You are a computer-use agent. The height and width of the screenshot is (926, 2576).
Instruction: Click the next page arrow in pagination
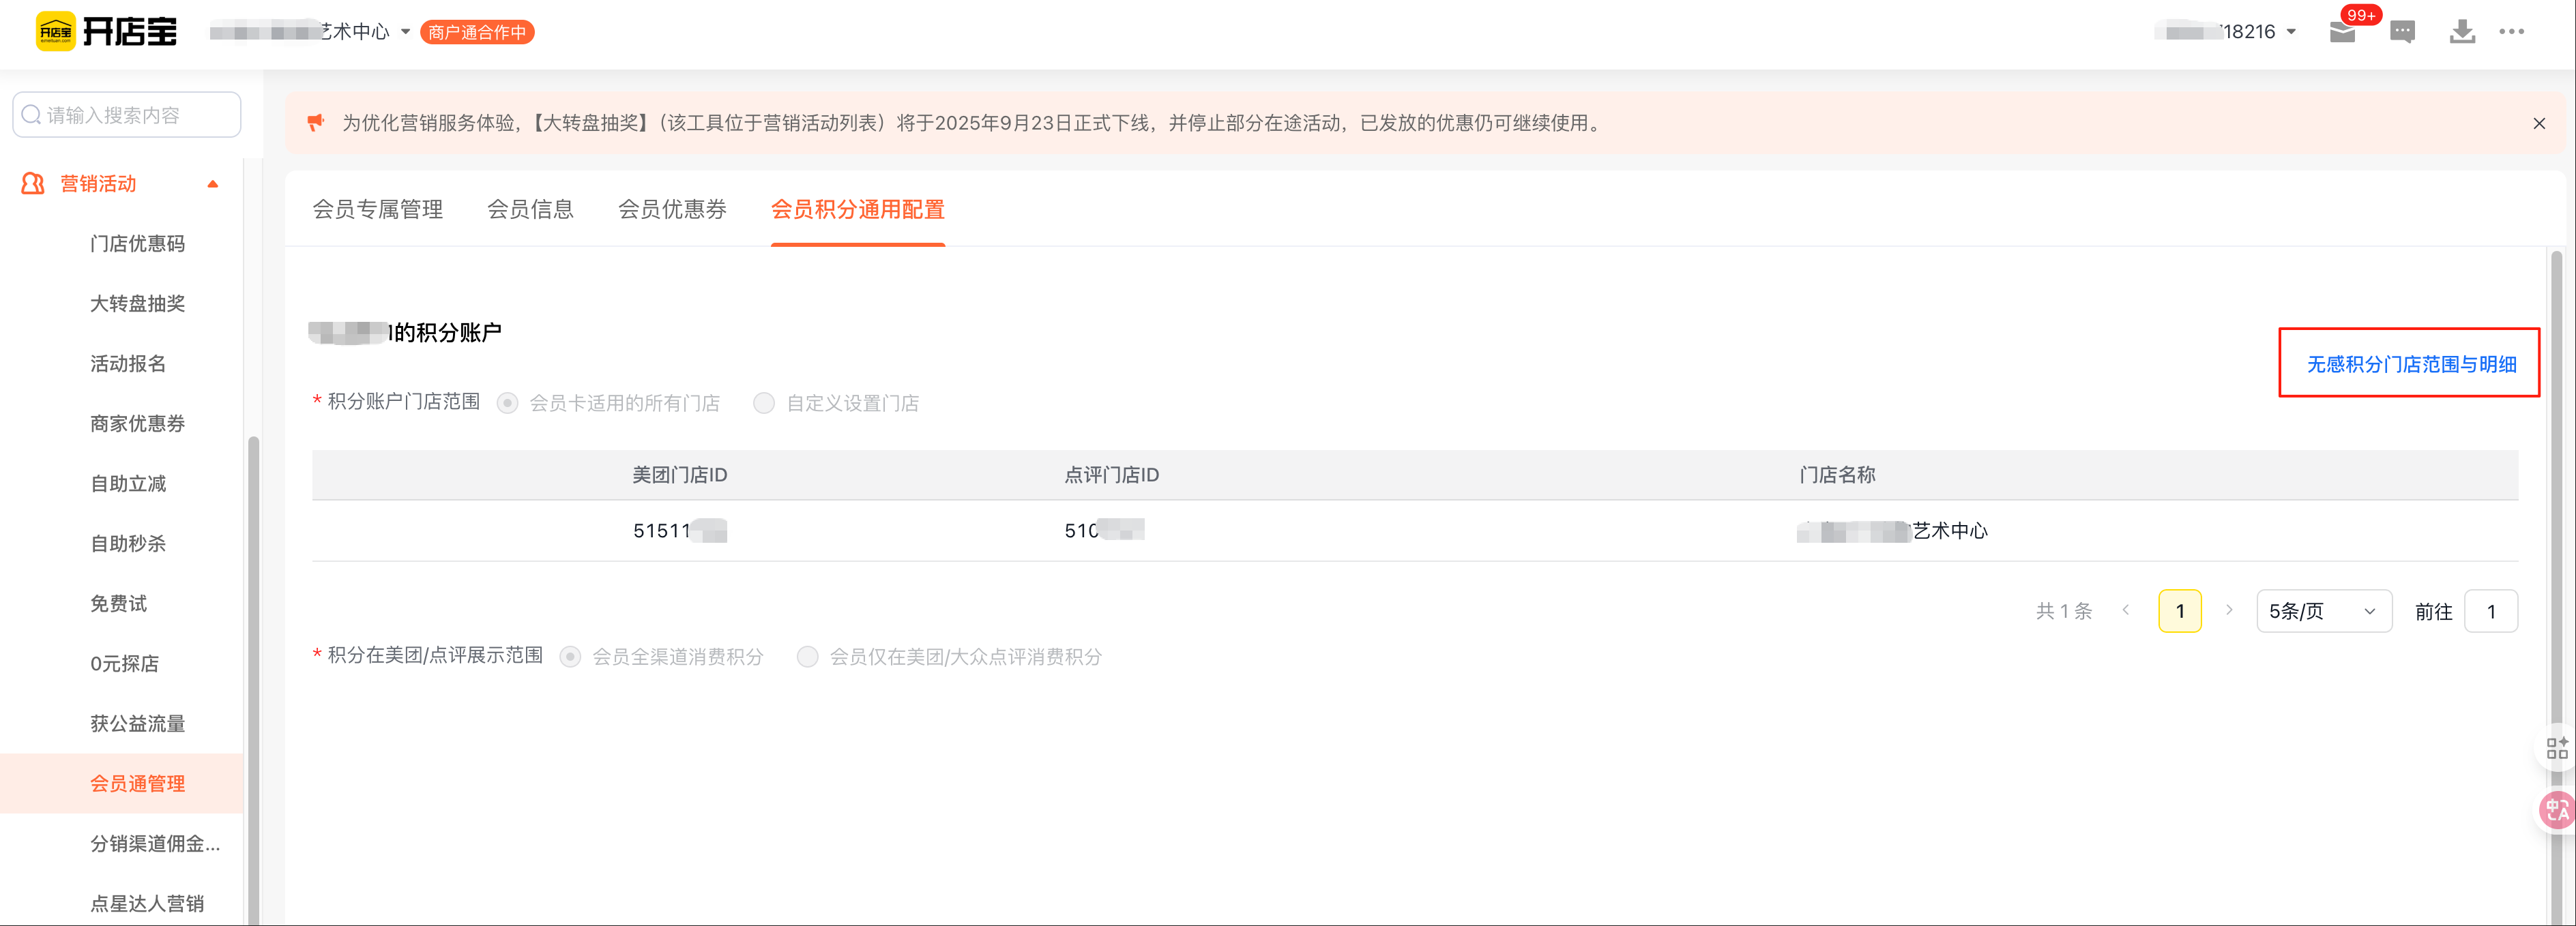point(2229,610)
